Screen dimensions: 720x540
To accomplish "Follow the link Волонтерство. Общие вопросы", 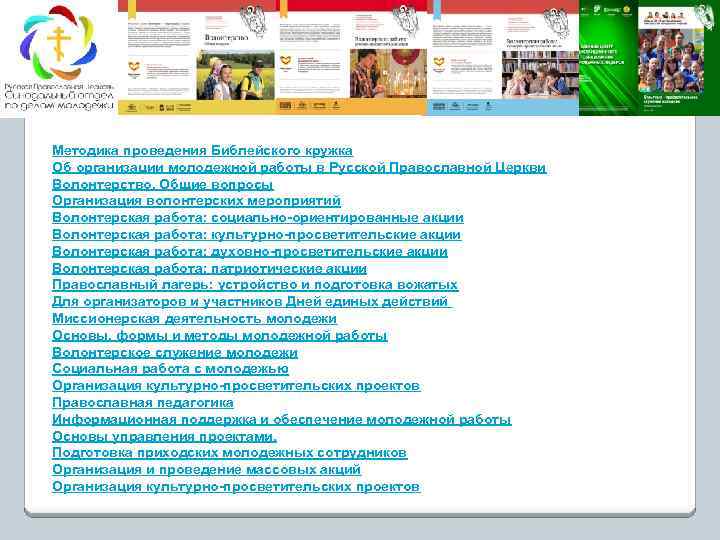I will 163,185.
